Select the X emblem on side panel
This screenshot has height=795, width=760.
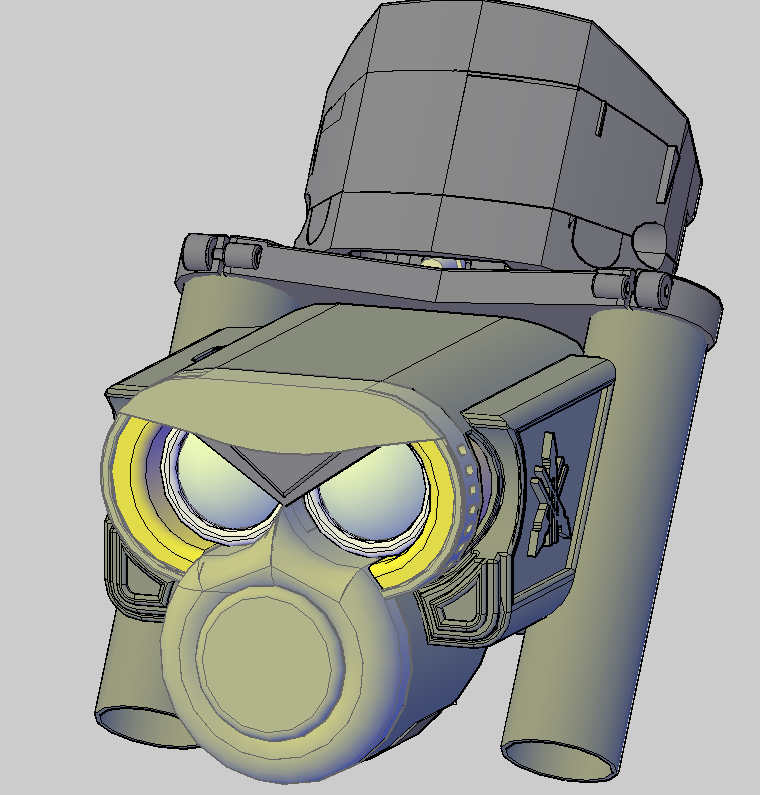pyautogui.click(x=549, y=493)
